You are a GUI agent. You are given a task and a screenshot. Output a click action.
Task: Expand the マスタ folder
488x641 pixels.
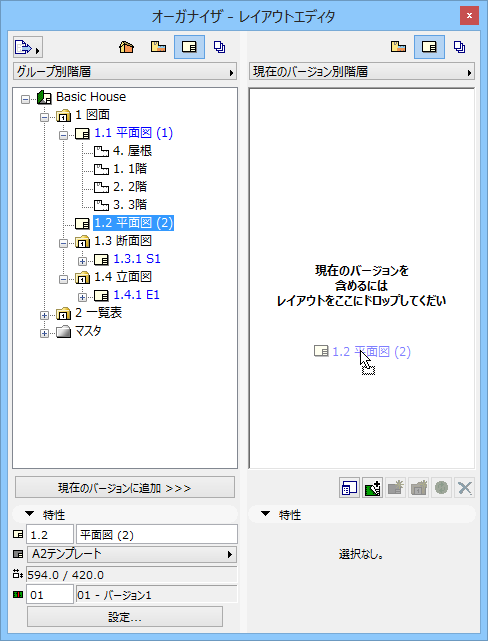pyautogui.click(x=45, y=333)
